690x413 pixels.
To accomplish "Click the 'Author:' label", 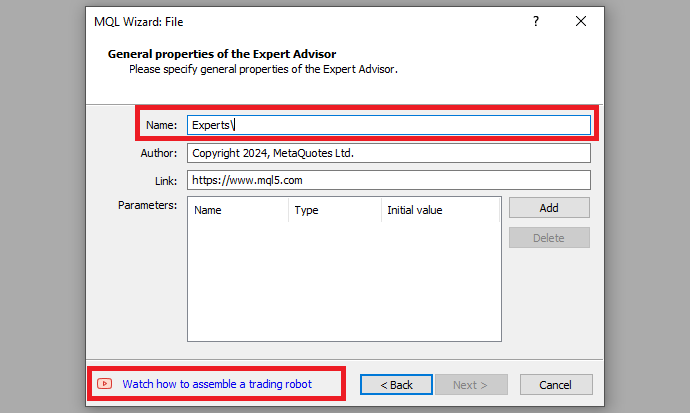I will point(158,153).
